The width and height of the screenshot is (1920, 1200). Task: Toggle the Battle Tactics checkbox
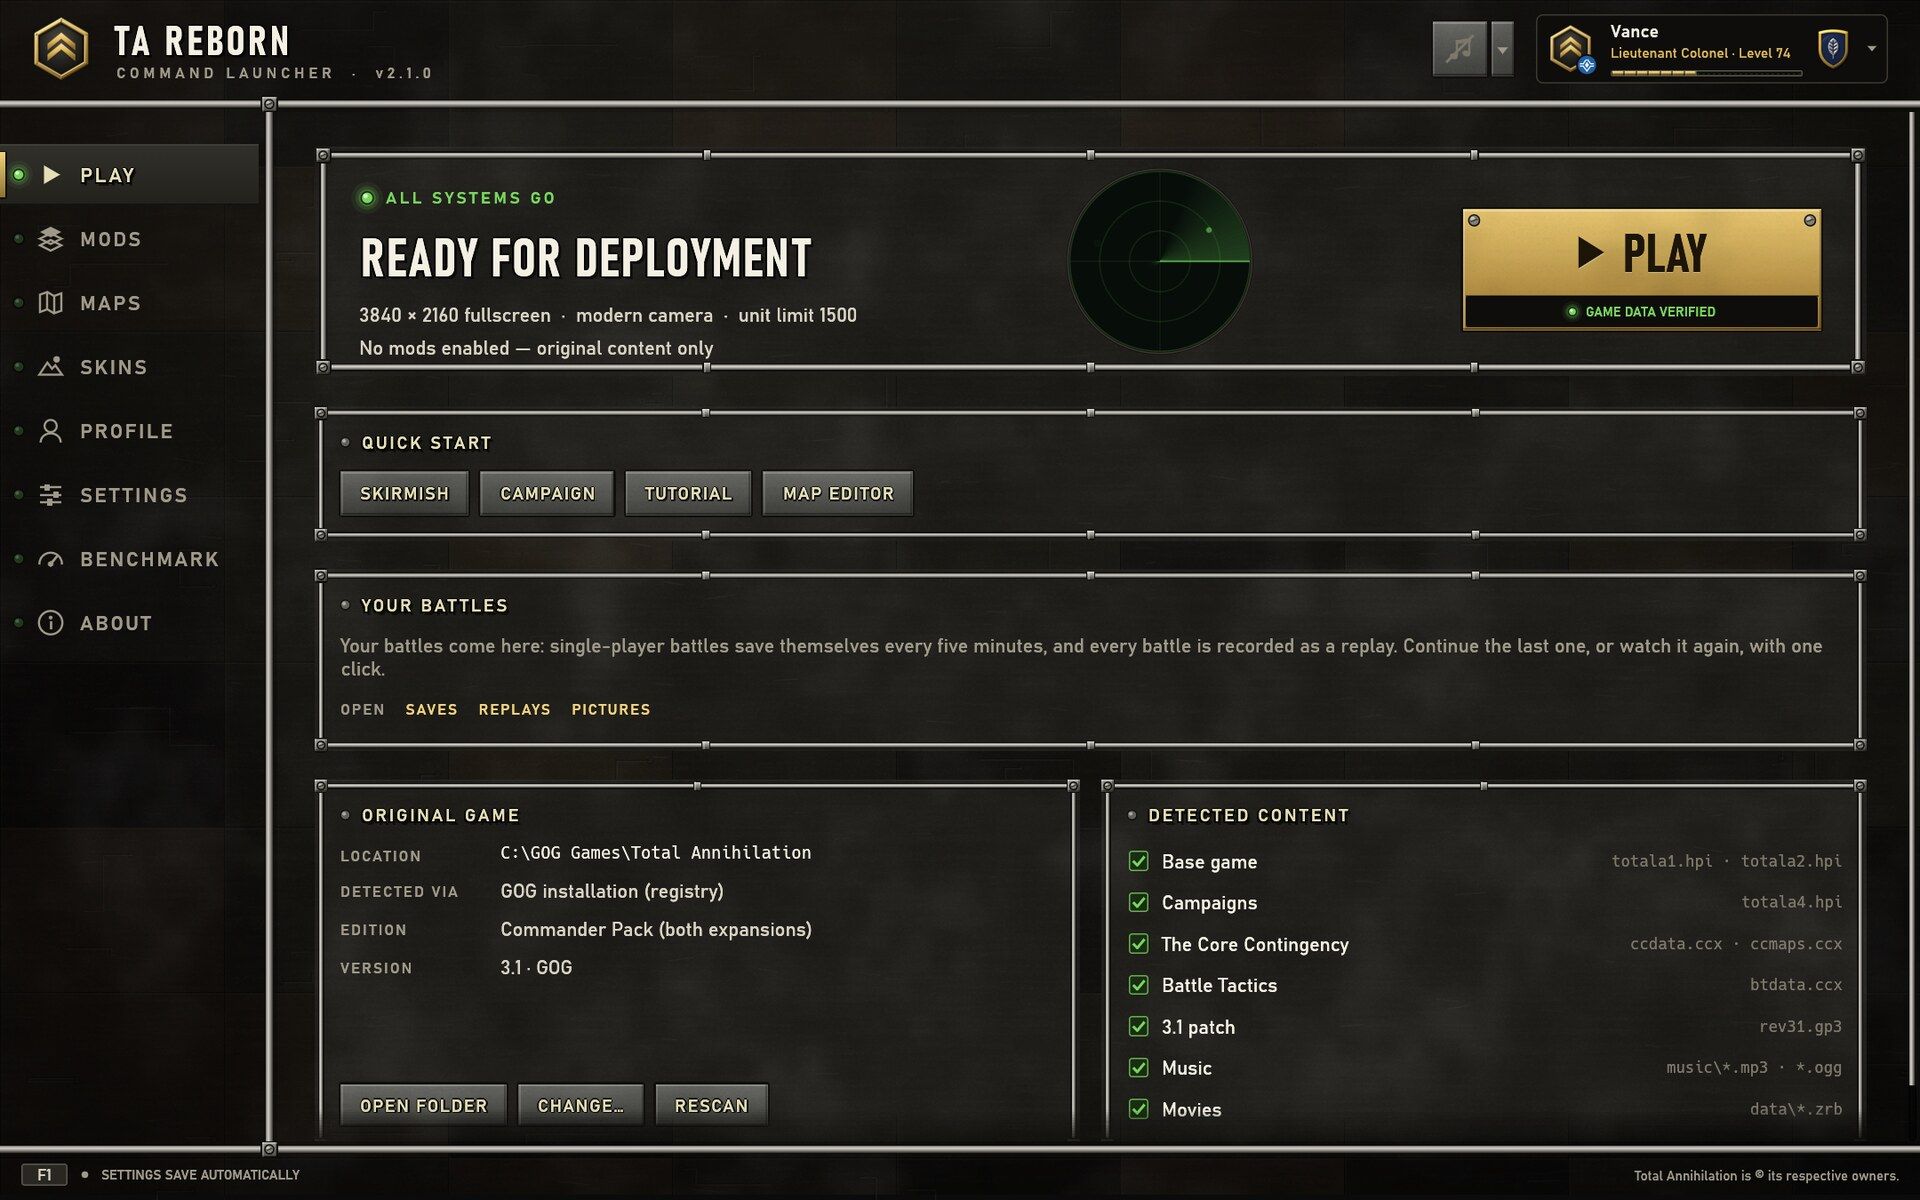point(1138,985)
